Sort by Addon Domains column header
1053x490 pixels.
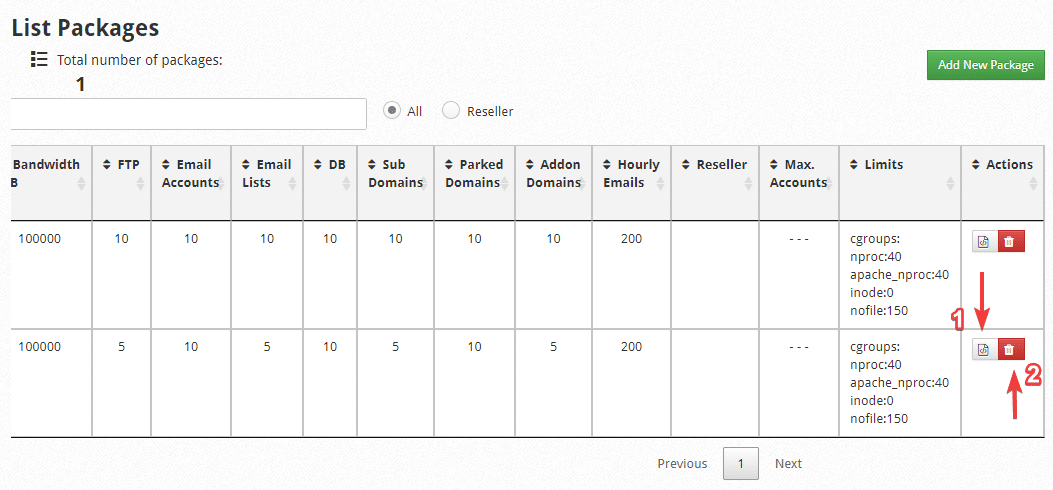point(553,173)
